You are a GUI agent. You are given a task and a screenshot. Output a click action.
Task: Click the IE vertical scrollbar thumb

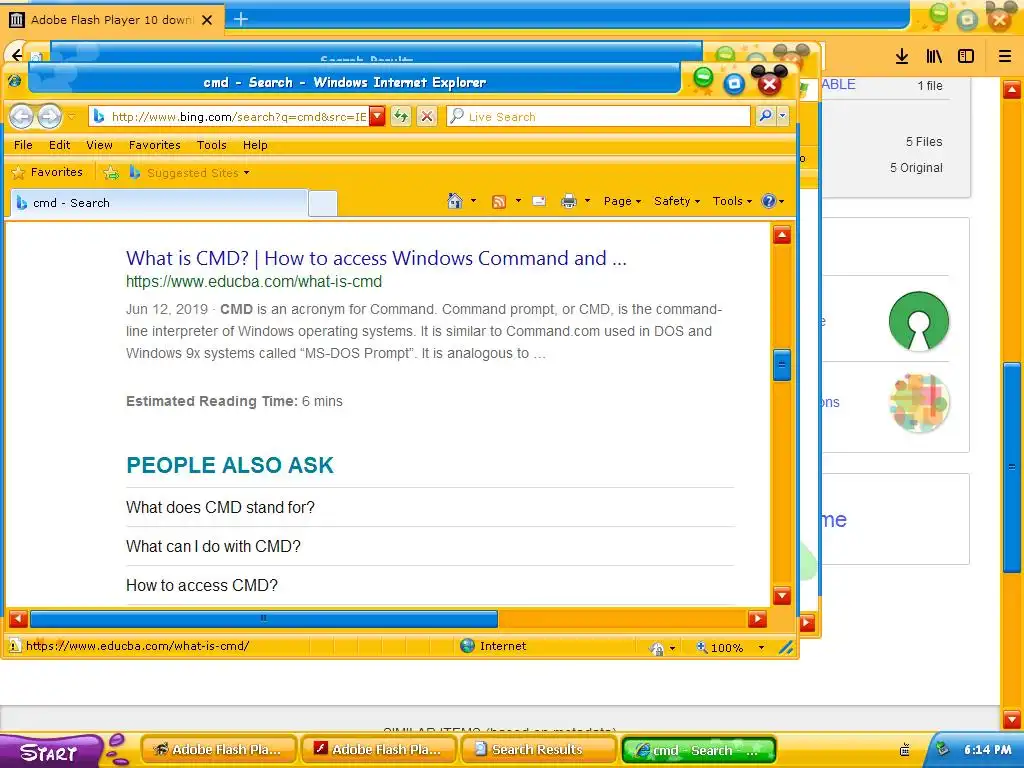[x=782, y=365]
